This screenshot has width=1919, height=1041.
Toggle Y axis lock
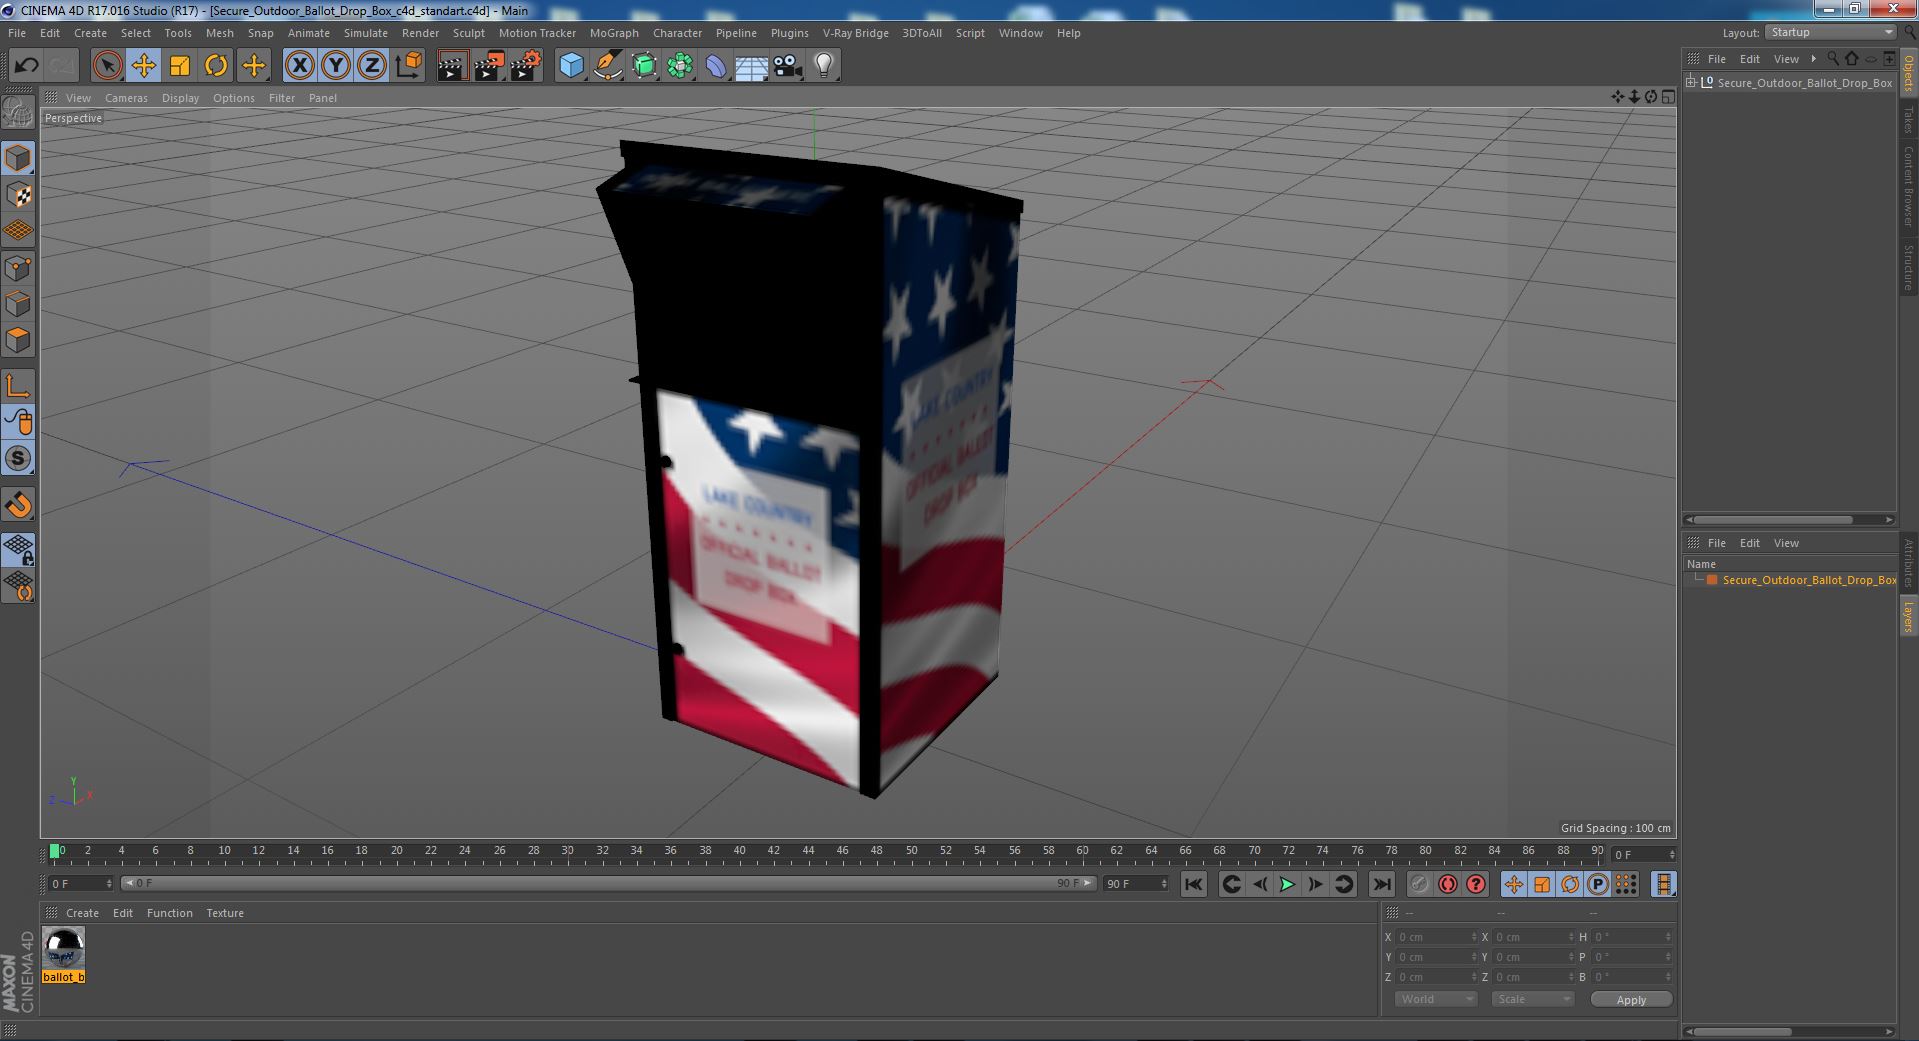(x=336, y=66)
